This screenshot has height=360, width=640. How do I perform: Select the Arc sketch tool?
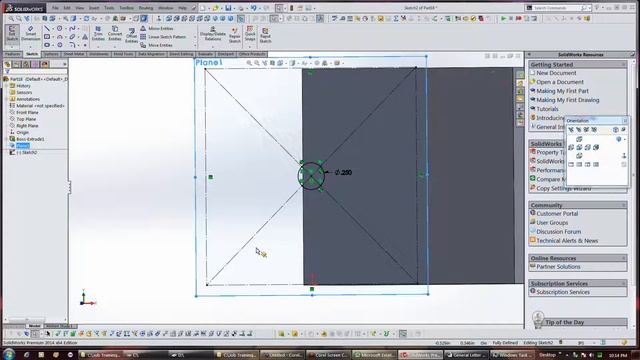click(60, 37)
